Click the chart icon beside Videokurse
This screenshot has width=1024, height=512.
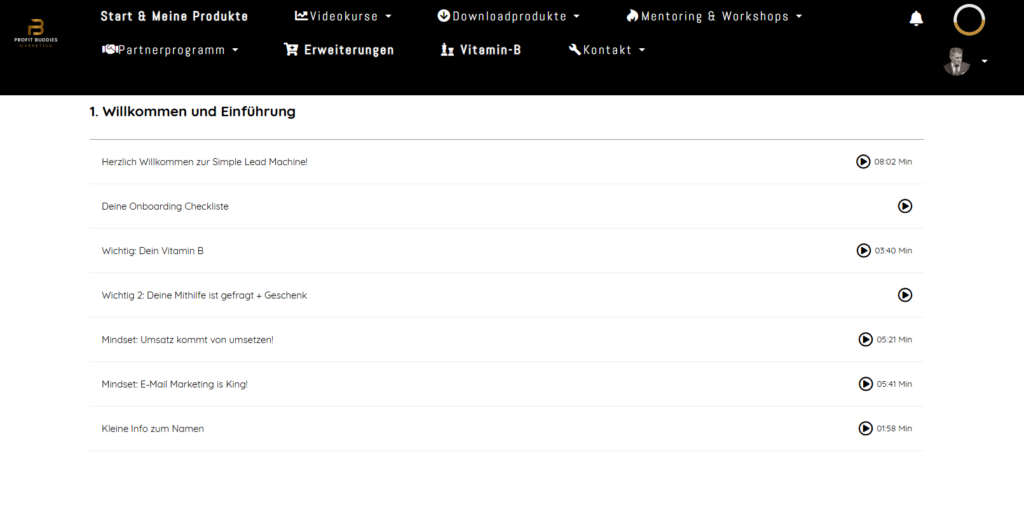[301, 16]
